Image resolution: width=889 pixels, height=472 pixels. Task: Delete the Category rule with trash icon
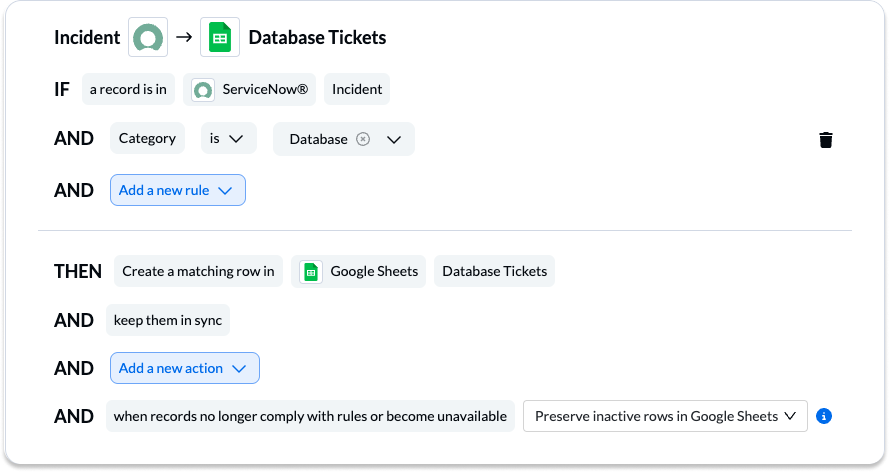(826, 139)
